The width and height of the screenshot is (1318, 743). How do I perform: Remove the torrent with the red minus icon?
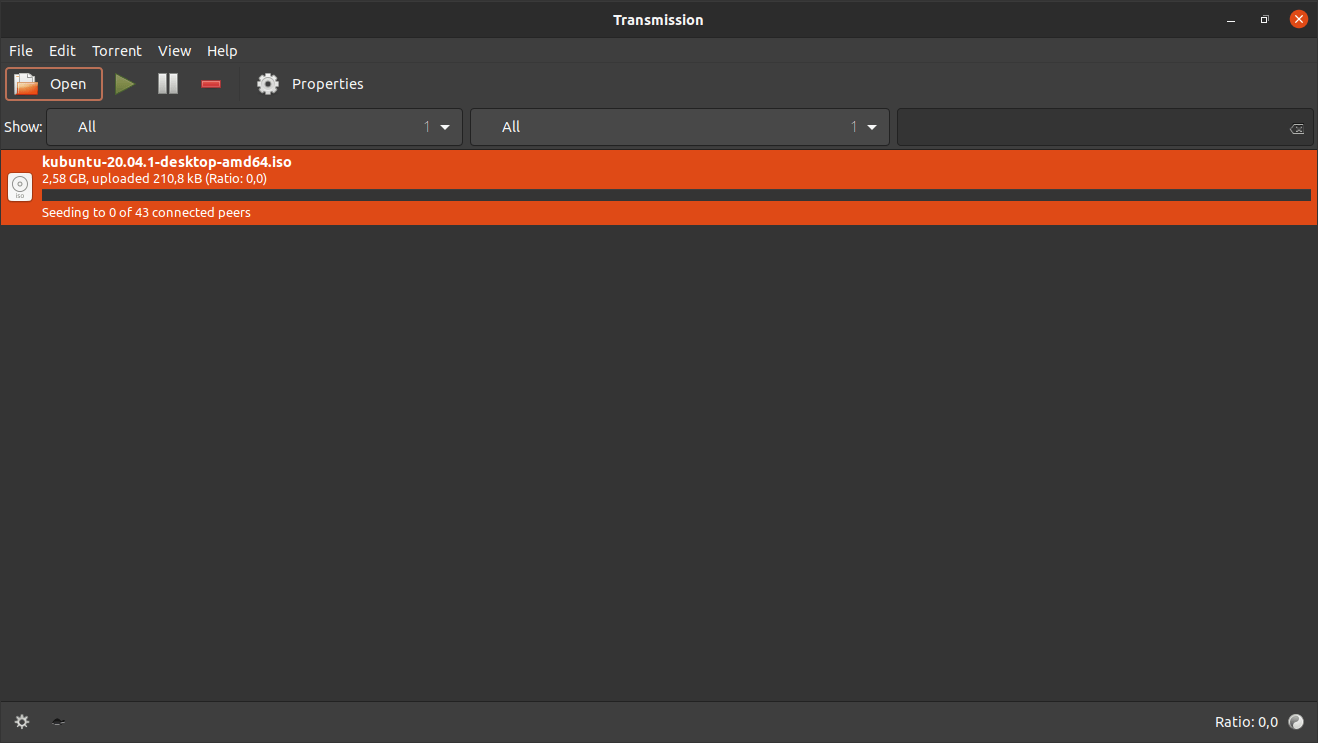point(211,84)
